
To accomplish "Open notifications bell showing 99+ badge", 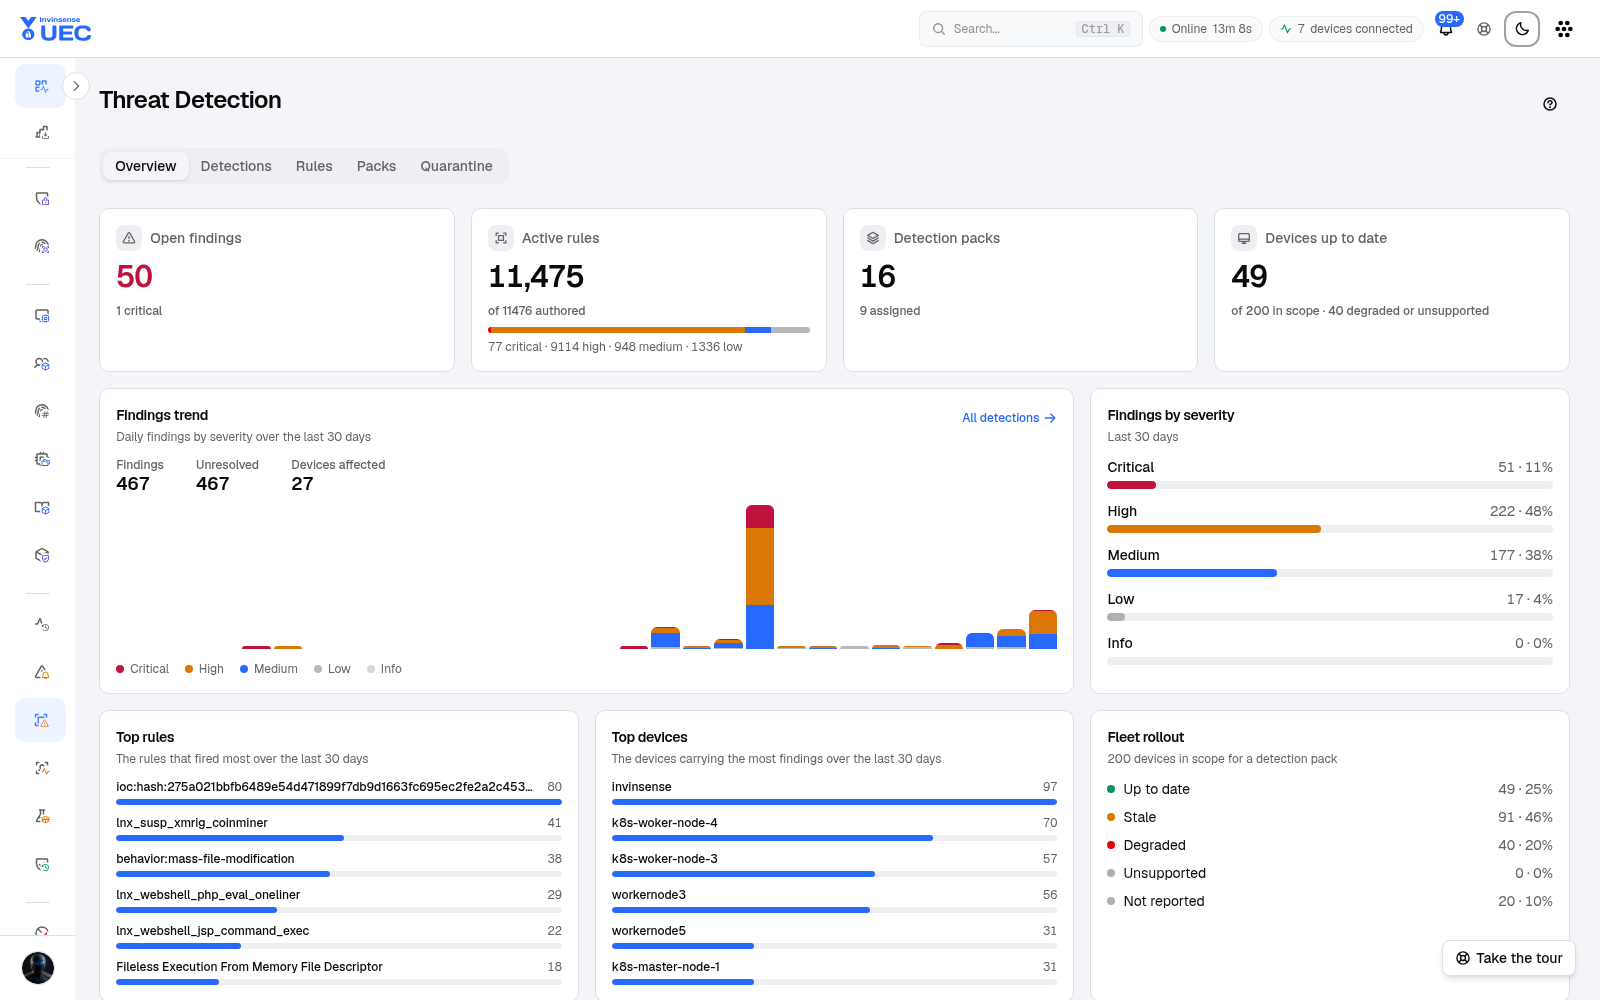I will [x=1446, y=29].
